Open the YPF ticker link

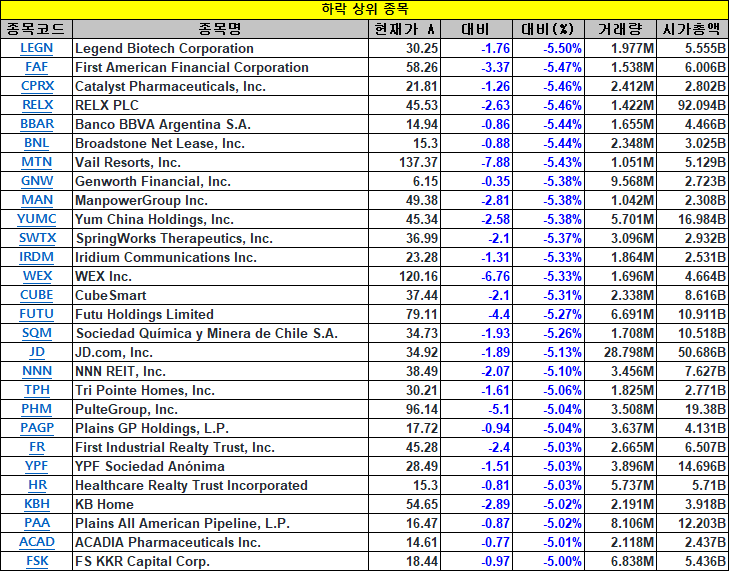(37, 466)
